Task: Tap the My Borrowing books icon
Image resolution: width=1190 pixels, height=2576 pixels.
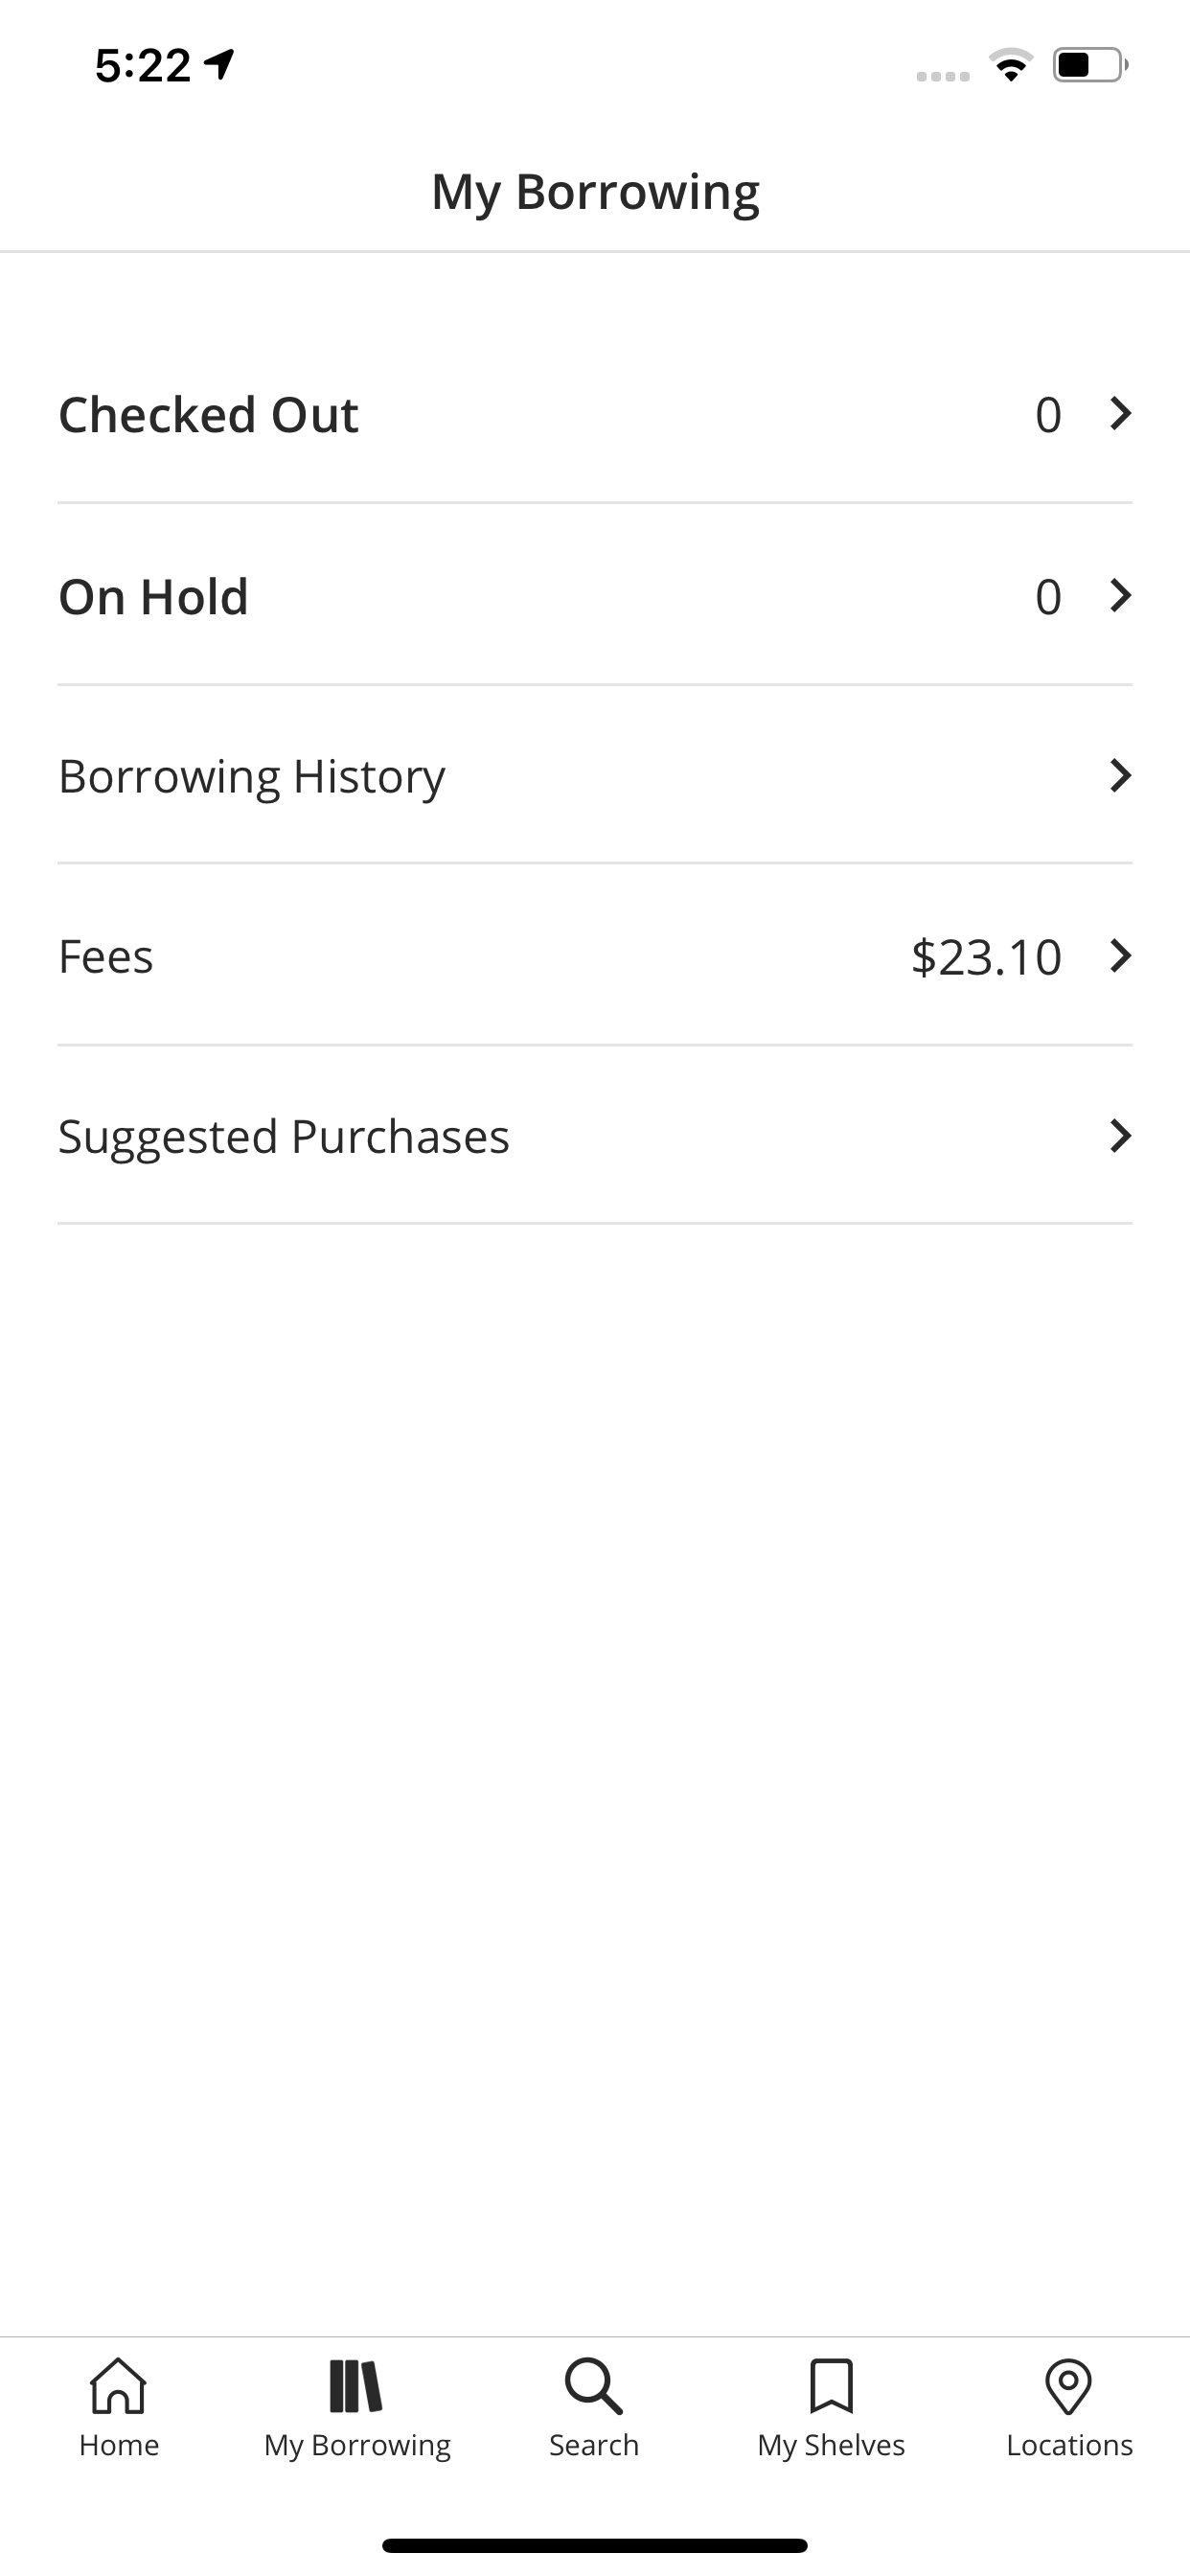Action: (x=356, y=2386)
